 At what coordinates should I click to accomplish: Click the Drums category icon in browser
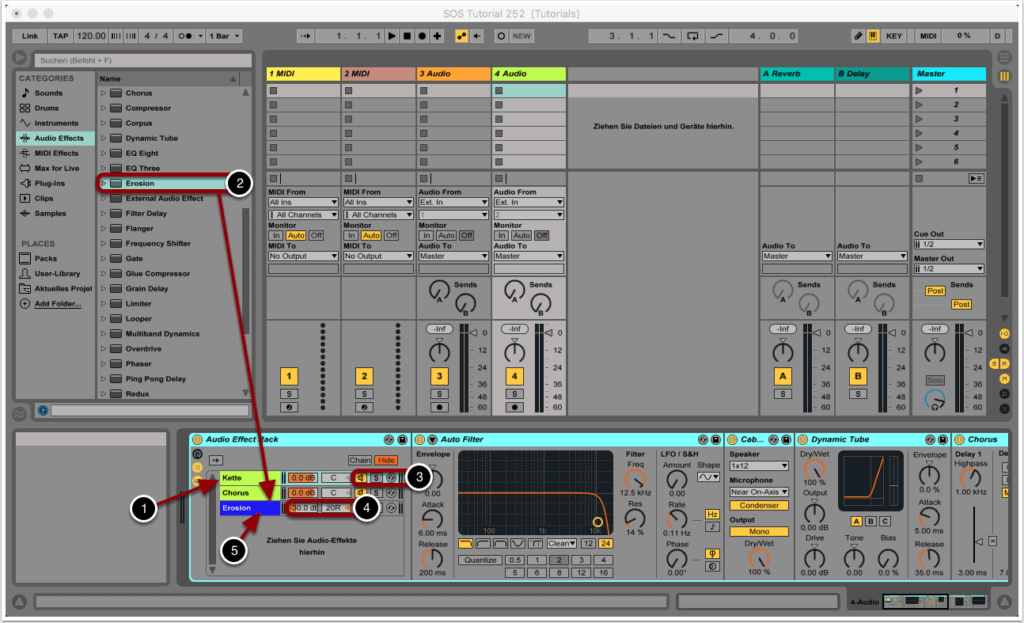click(26, 108)
